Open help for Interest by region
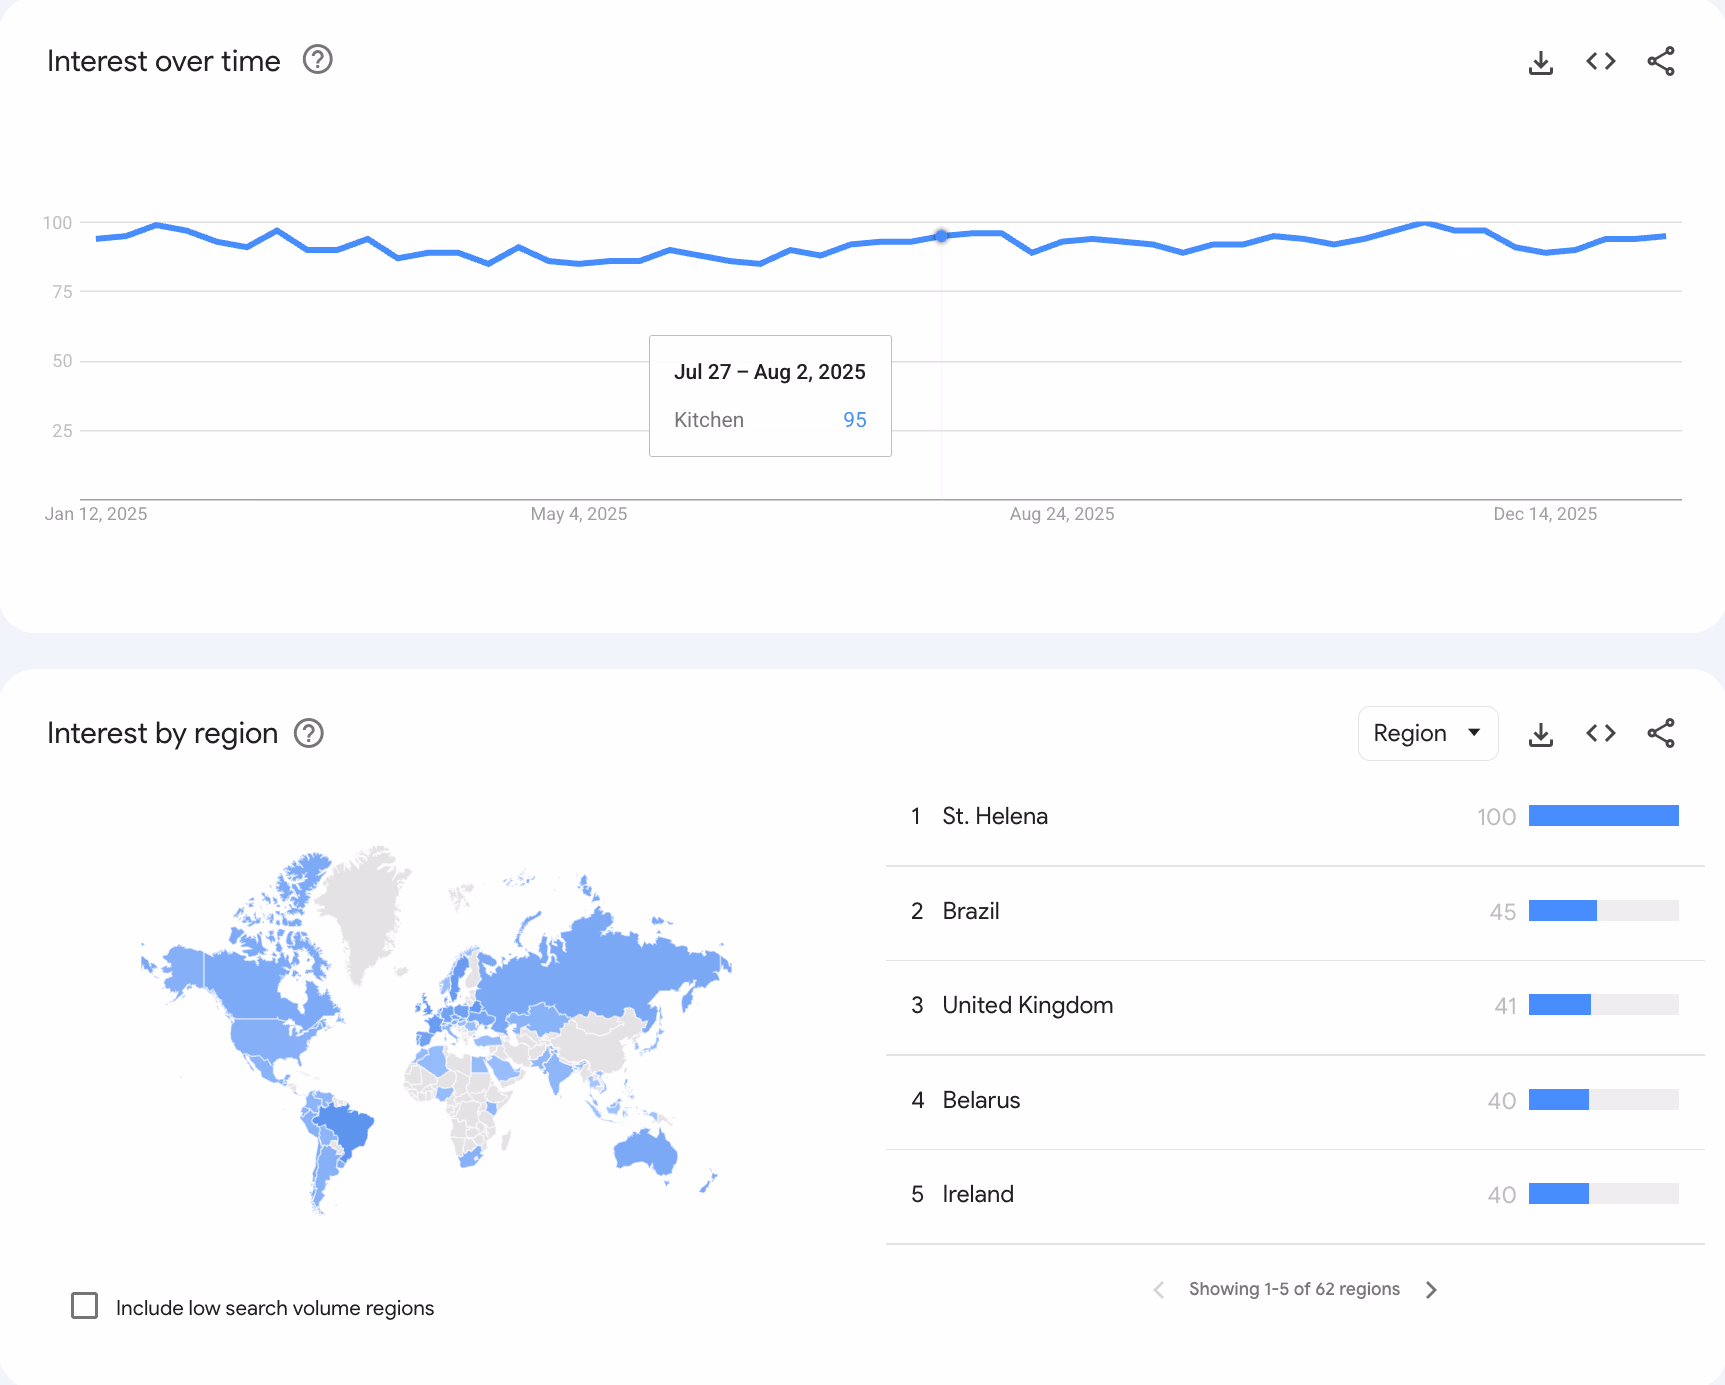Image resolution: width=1725 pixels, height=1385 pixels. (x=308, y=733)
